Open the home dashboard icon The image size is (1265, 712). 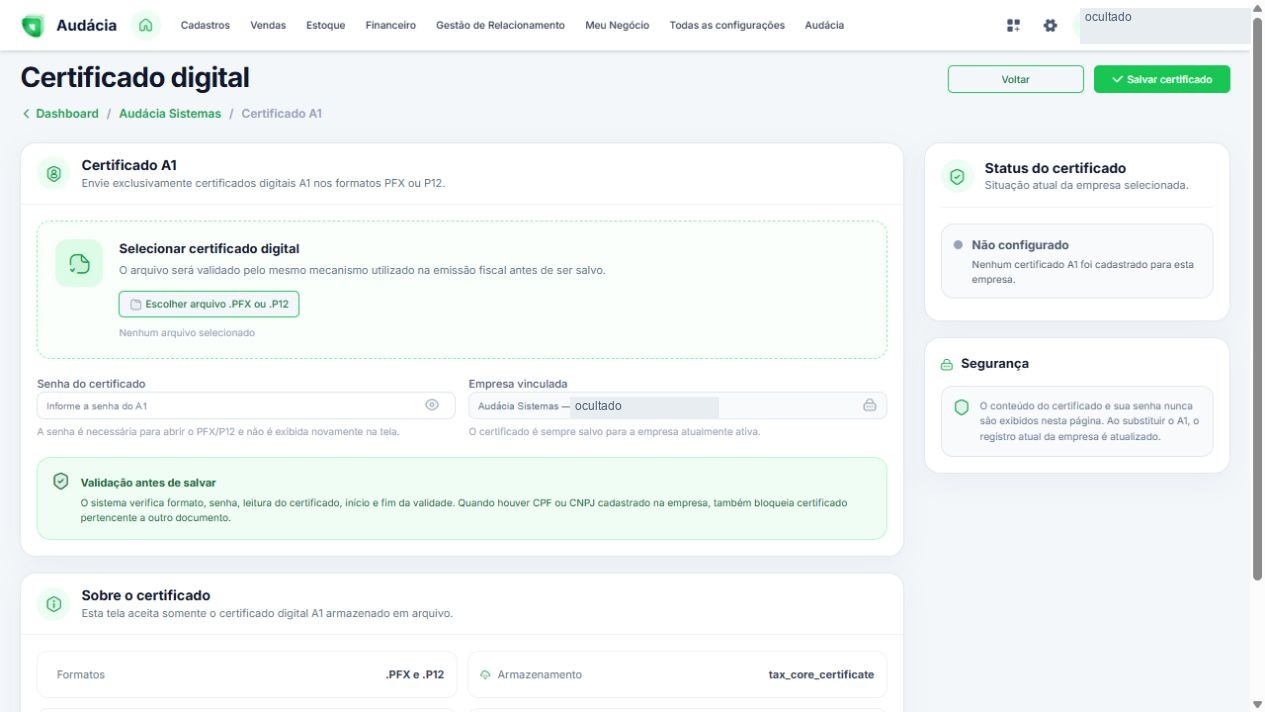point(146,25)
